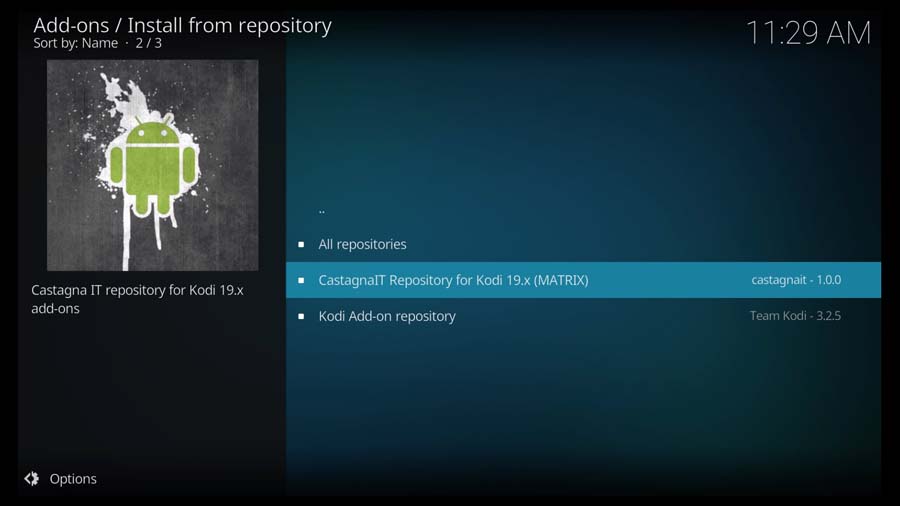Click the bullet icon beside Kodi Add-on repository

301,316
